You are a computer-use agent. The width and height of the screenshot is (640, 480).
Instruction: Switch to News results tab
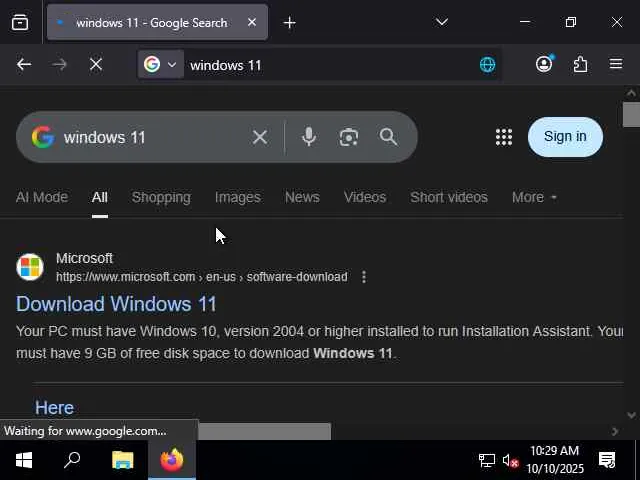click(302, 198)
